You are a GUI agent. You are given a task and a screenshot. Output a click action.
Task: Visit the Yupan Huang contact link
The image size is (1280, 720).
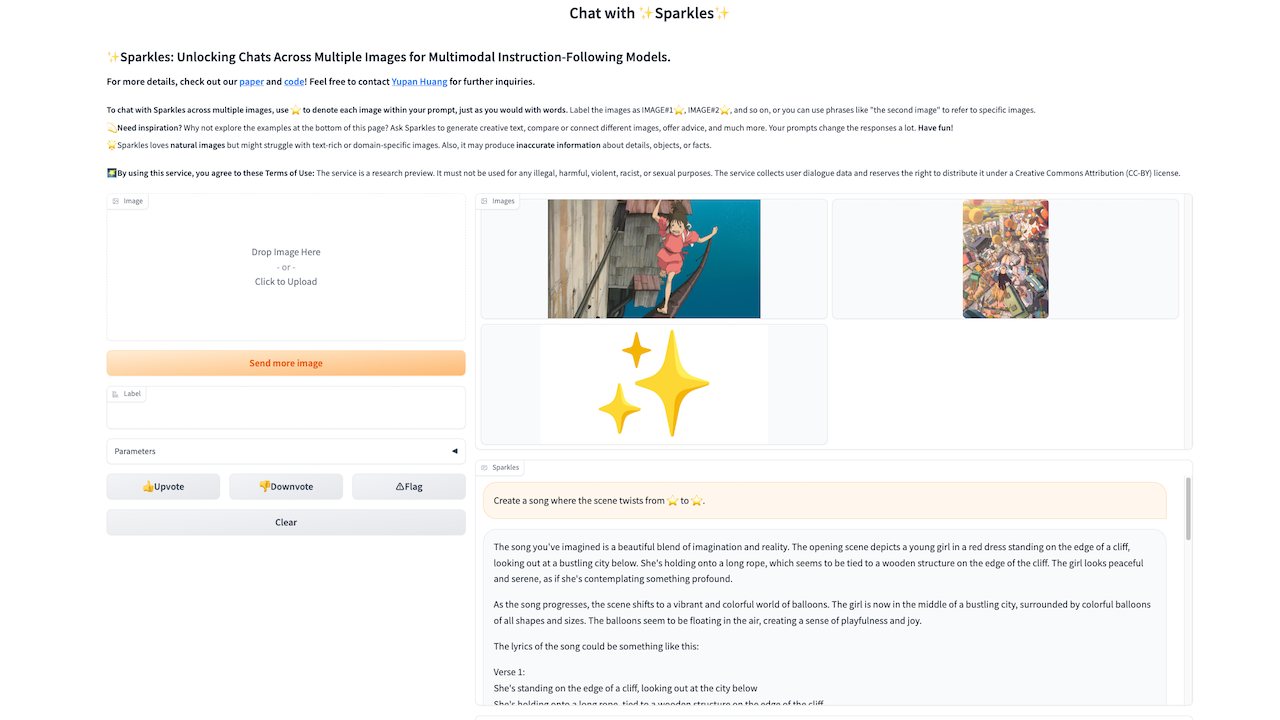[x=419, y=82]
